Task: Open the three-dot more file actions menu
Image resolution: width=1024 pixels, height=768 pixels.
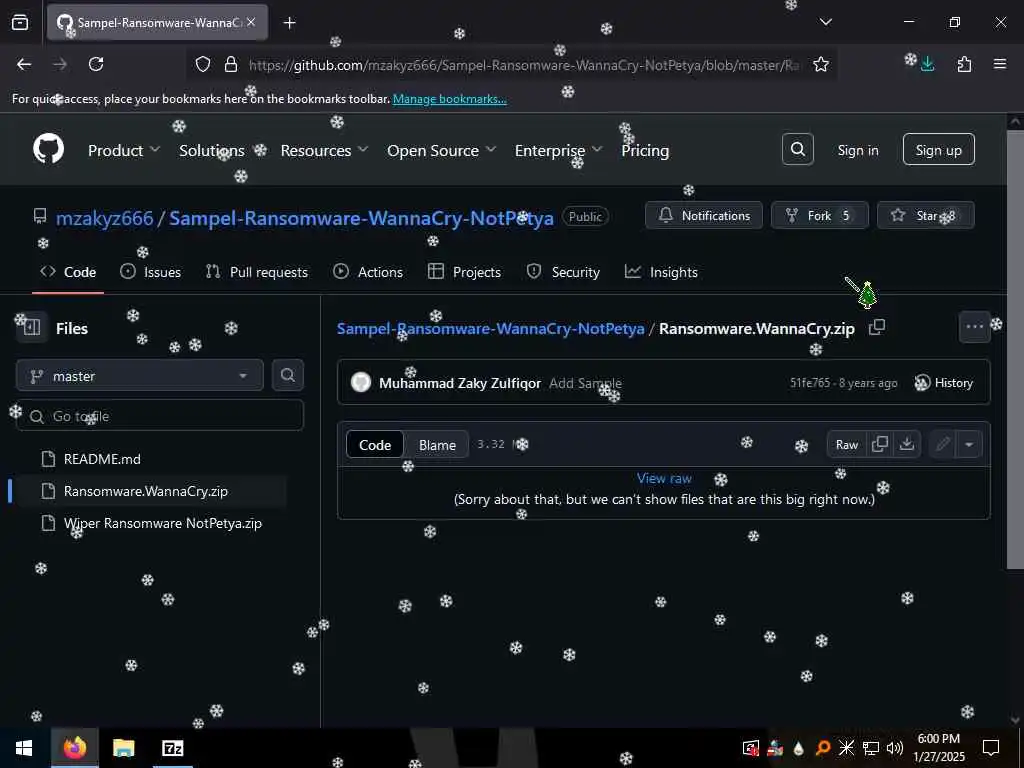Action: click(x=974, y=327)
